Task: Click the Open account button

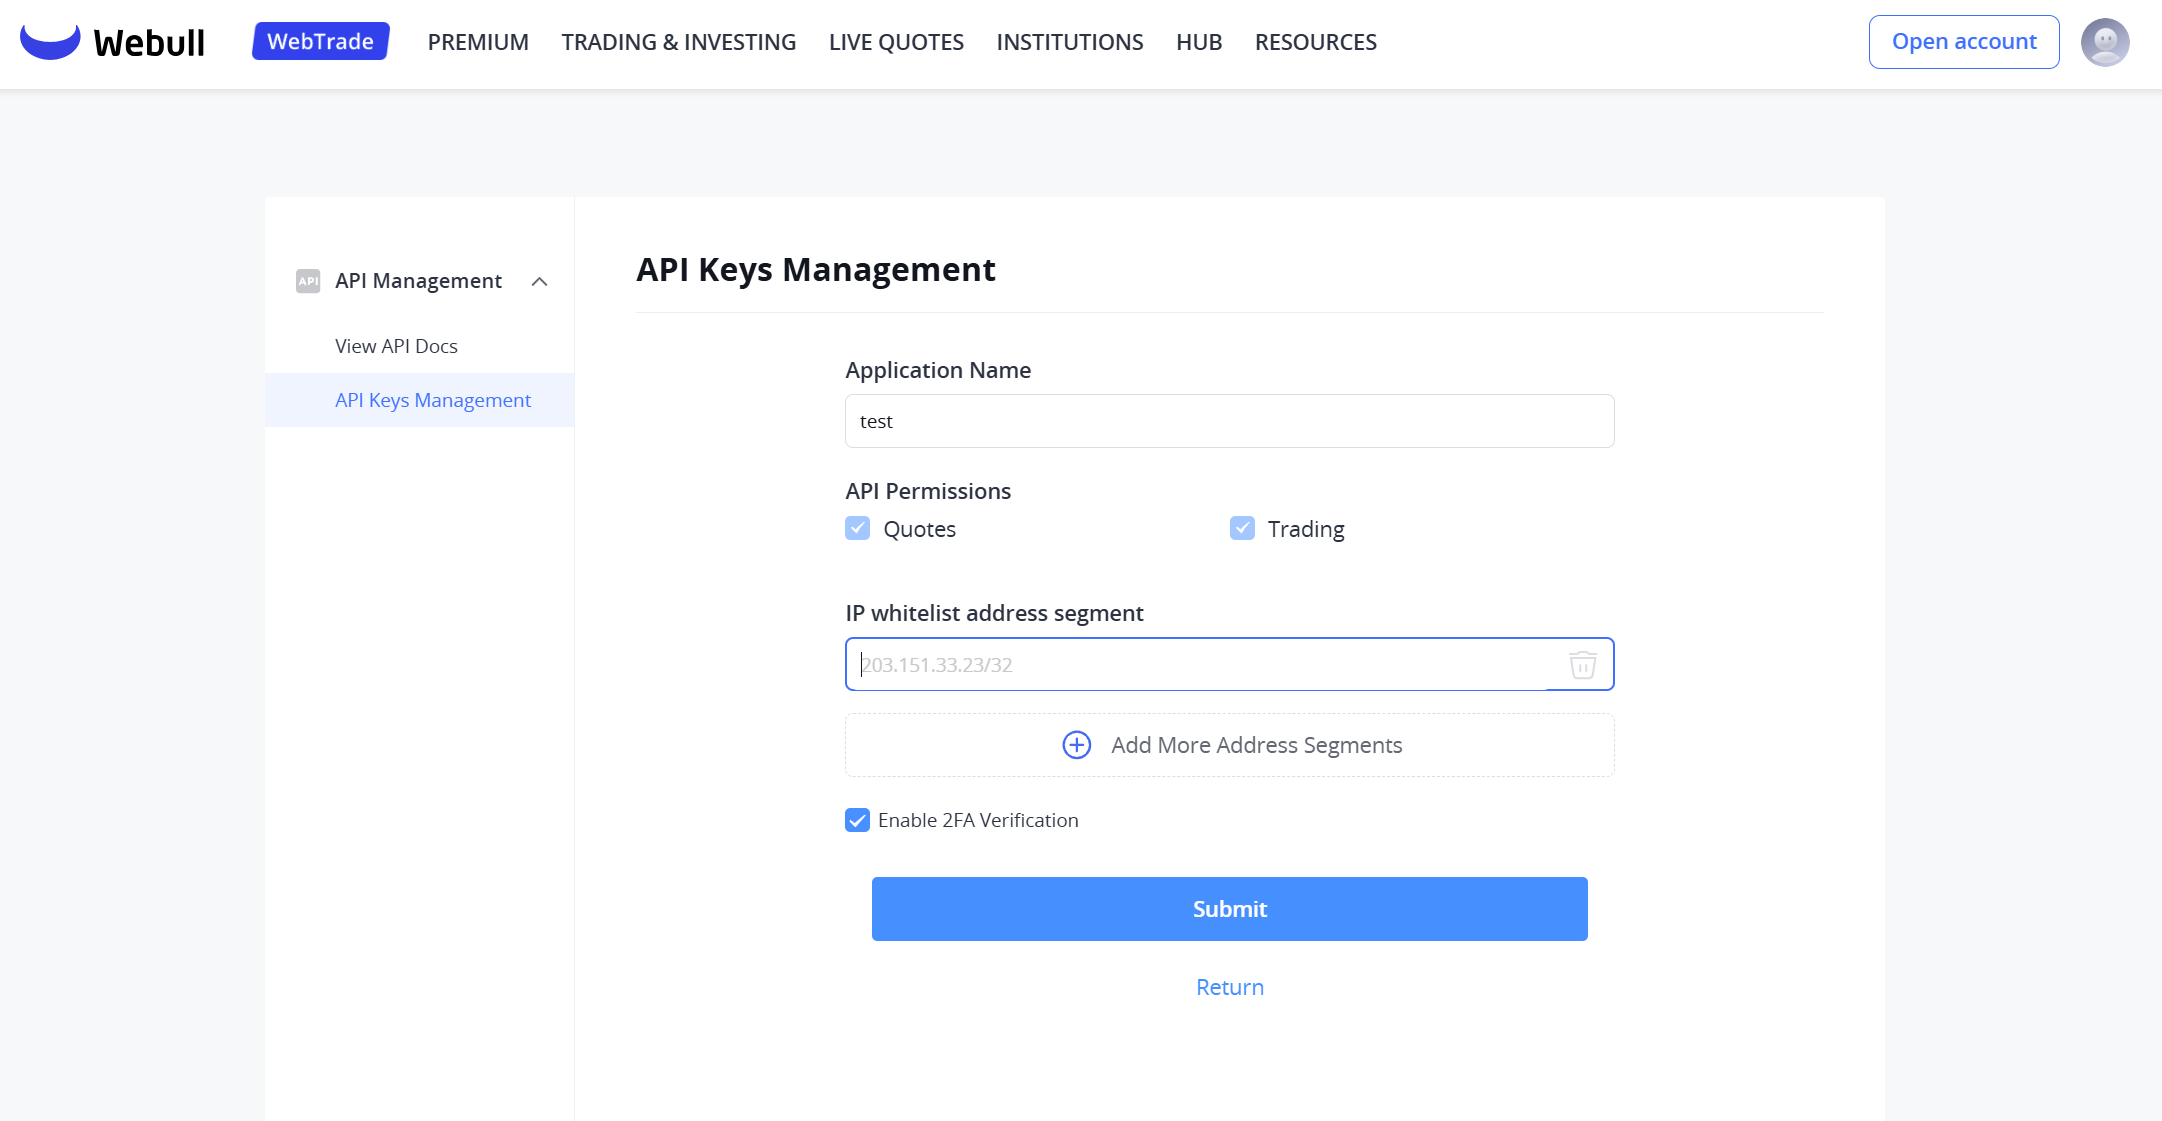Action: coord(1963,42)
